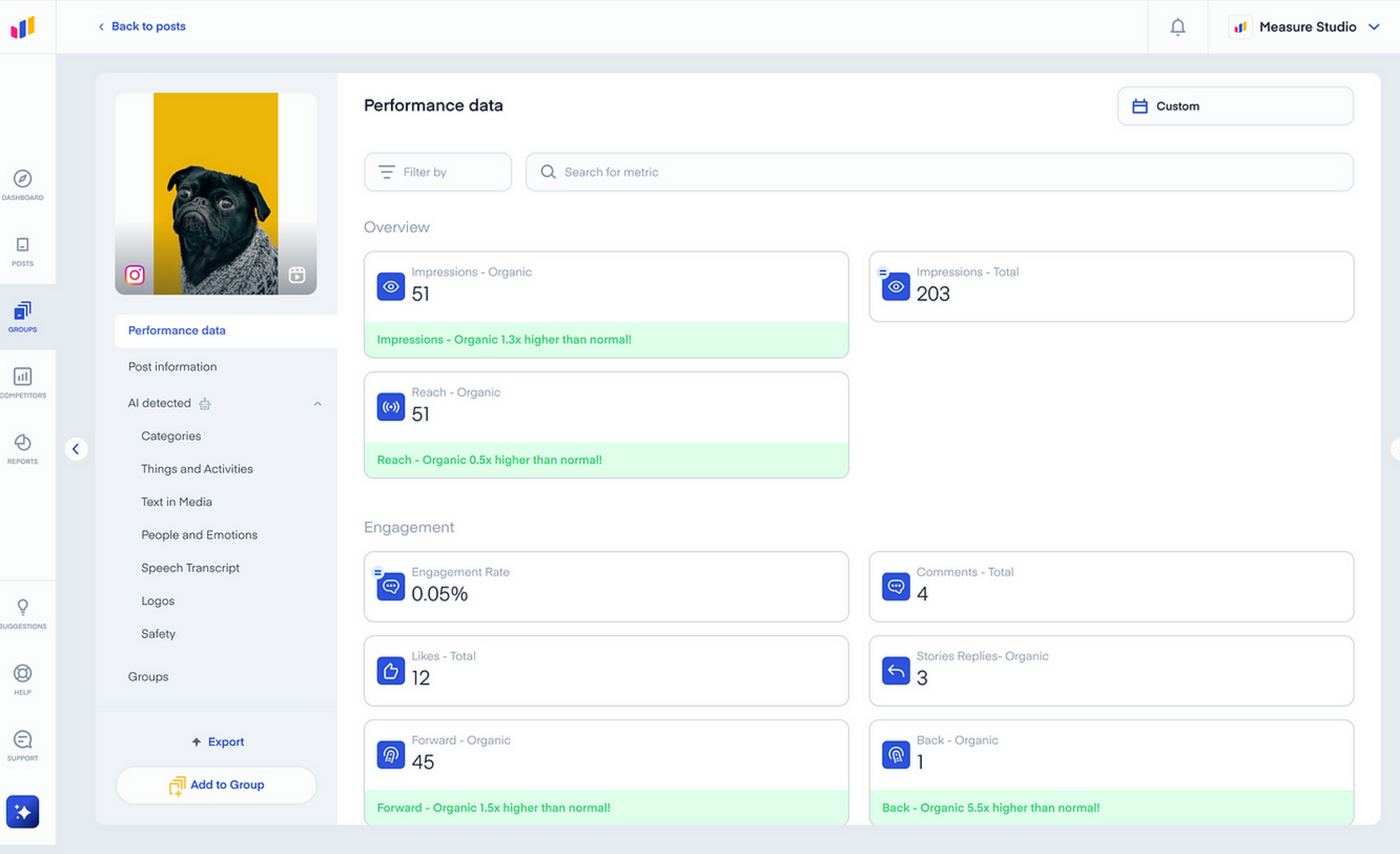The image size is (1400, 854).
Task: Click the Export link
Action: coord(217,742)
